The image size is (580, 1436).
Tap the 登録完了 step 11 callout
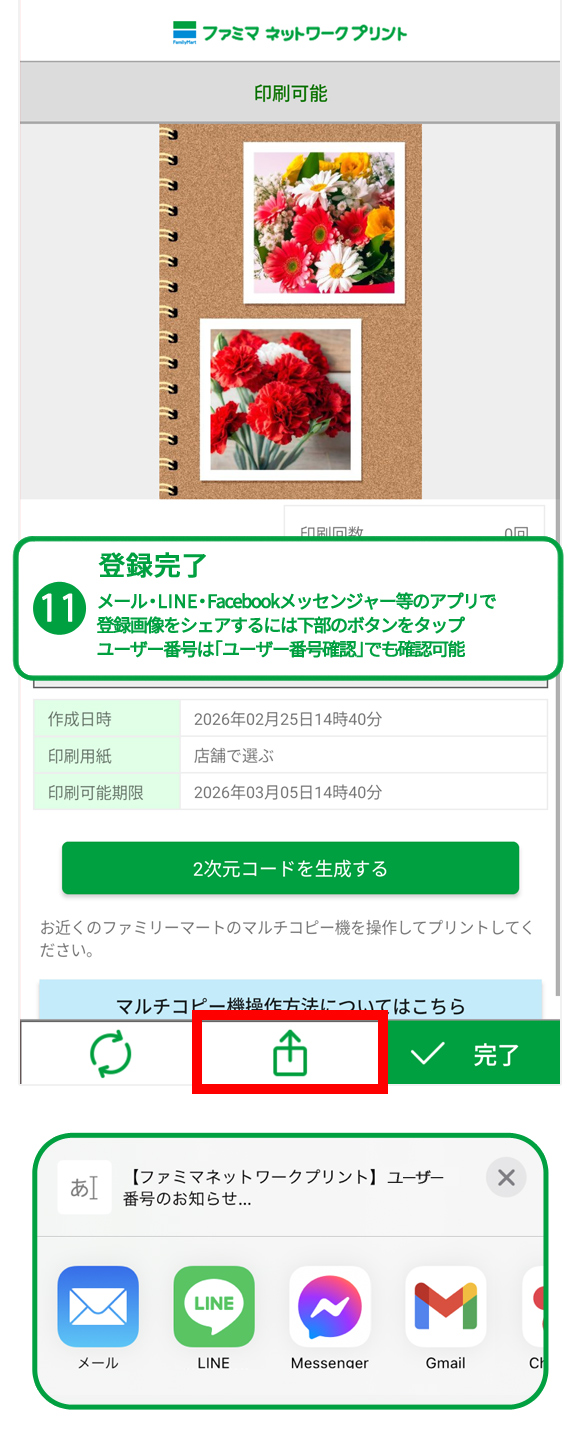click(288, 608)
